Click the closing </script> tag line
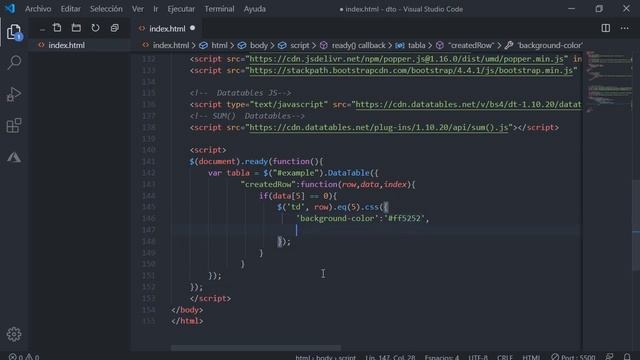The width and height of the screenshot is (640, 360). click(210, 299)
